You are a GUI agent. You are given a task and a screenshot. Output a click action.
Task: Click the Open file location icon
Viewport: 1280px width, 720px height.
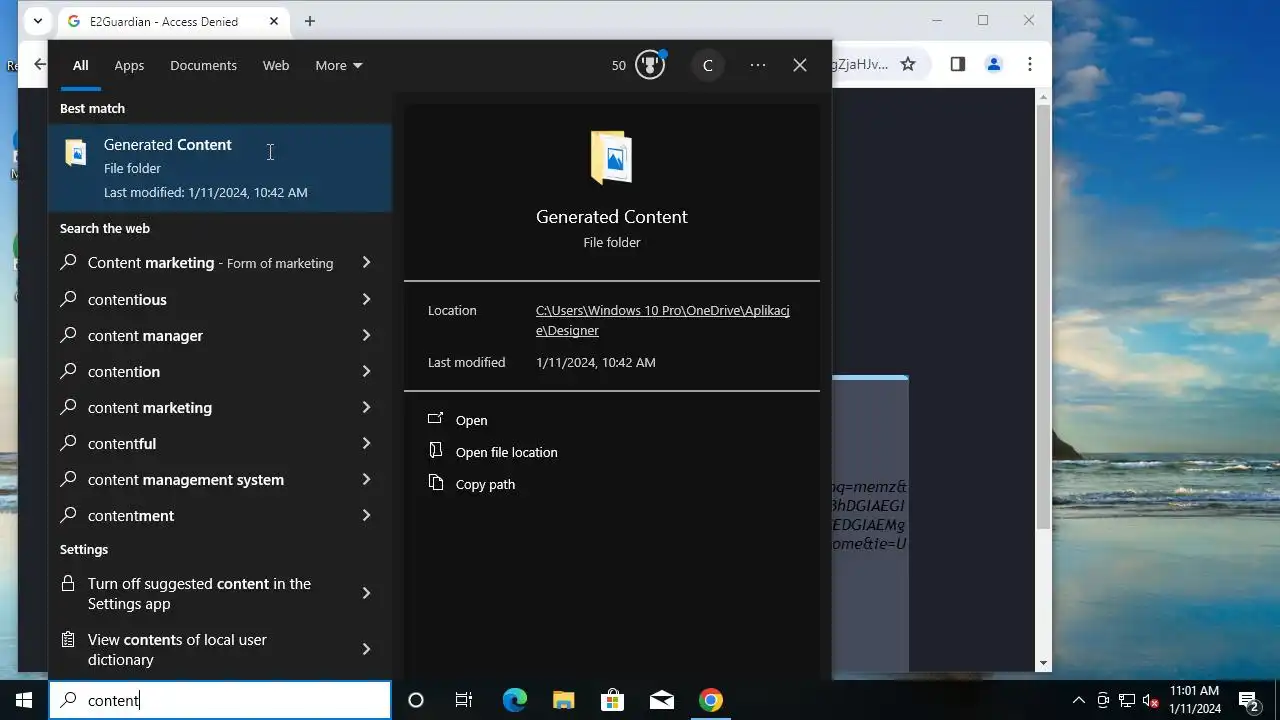pos(435,451)
